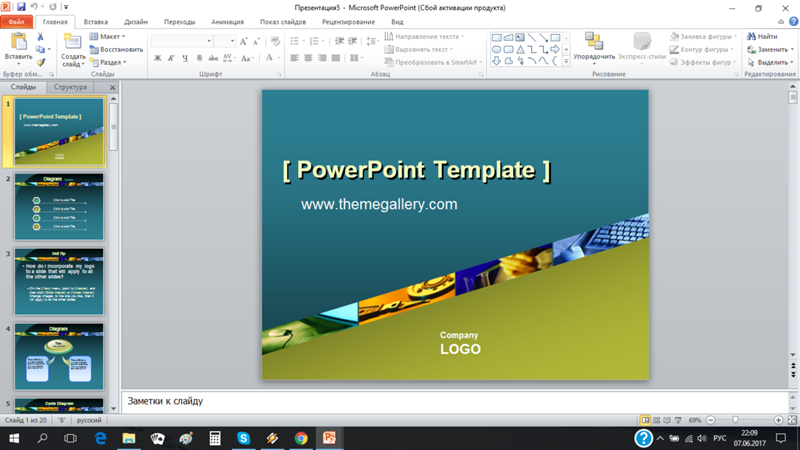Close the slides thumbnail pane

coord(112,87)
